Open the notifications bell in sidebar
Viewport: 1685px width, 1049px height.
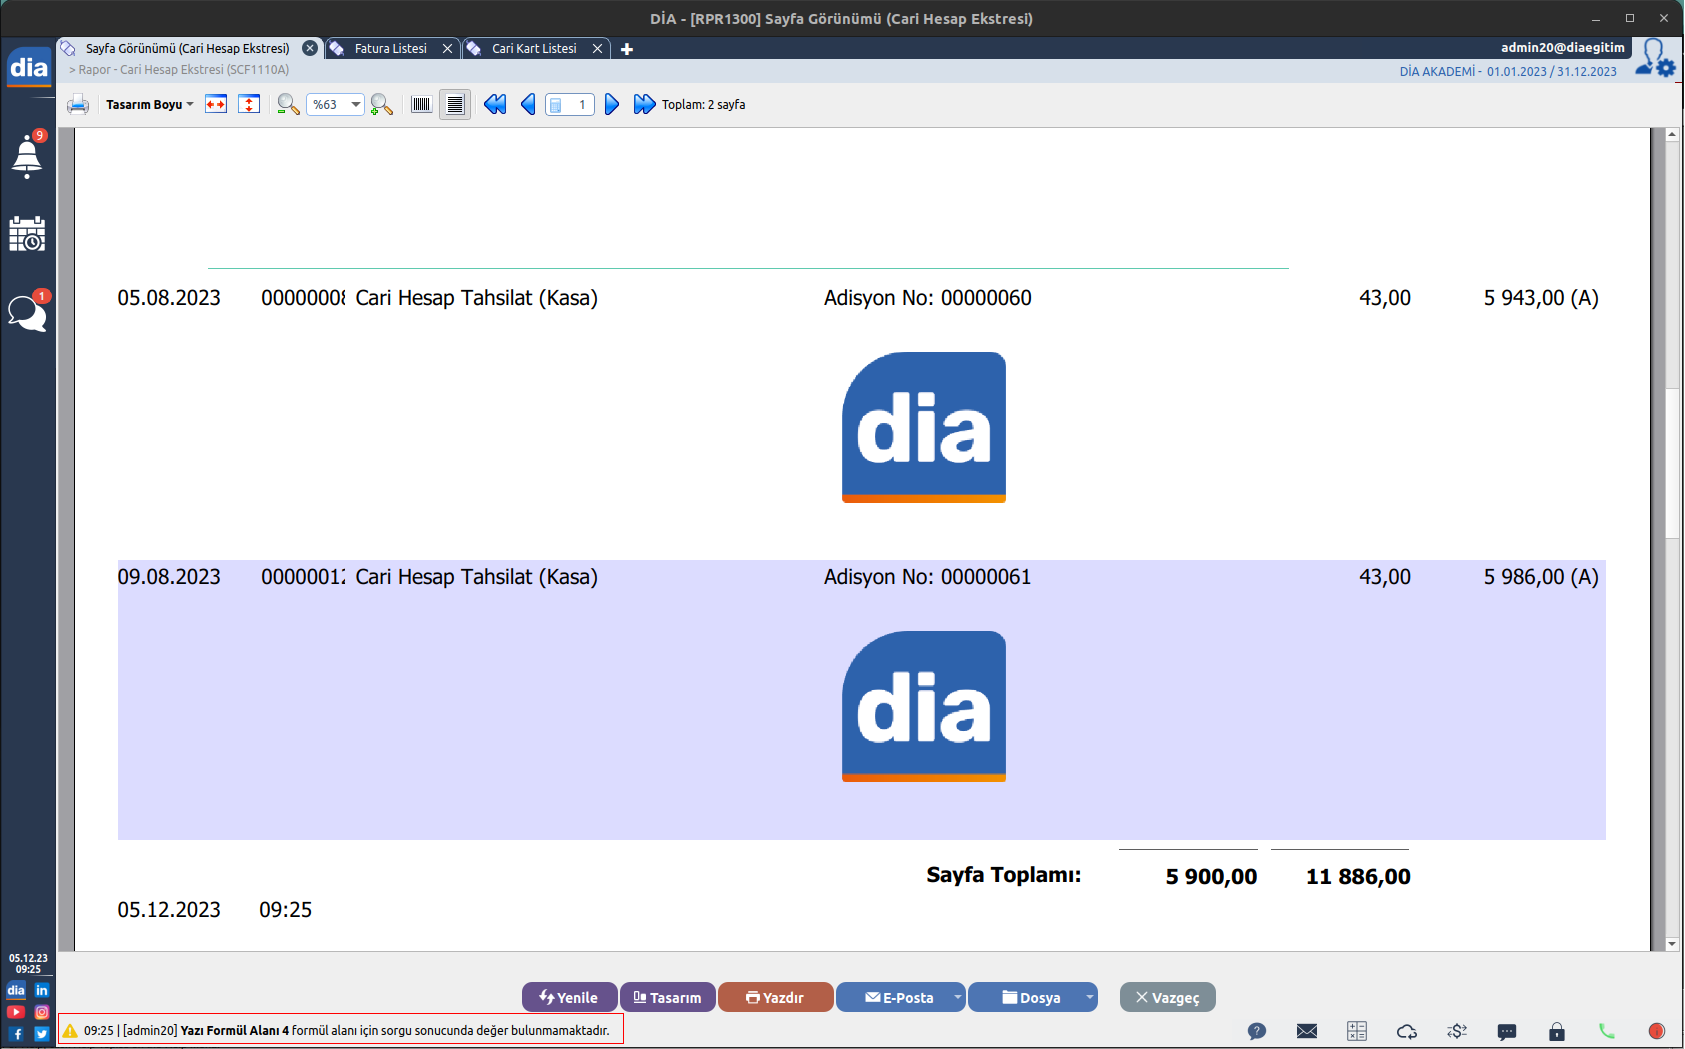pyautogui.click(x=27, y=156)
